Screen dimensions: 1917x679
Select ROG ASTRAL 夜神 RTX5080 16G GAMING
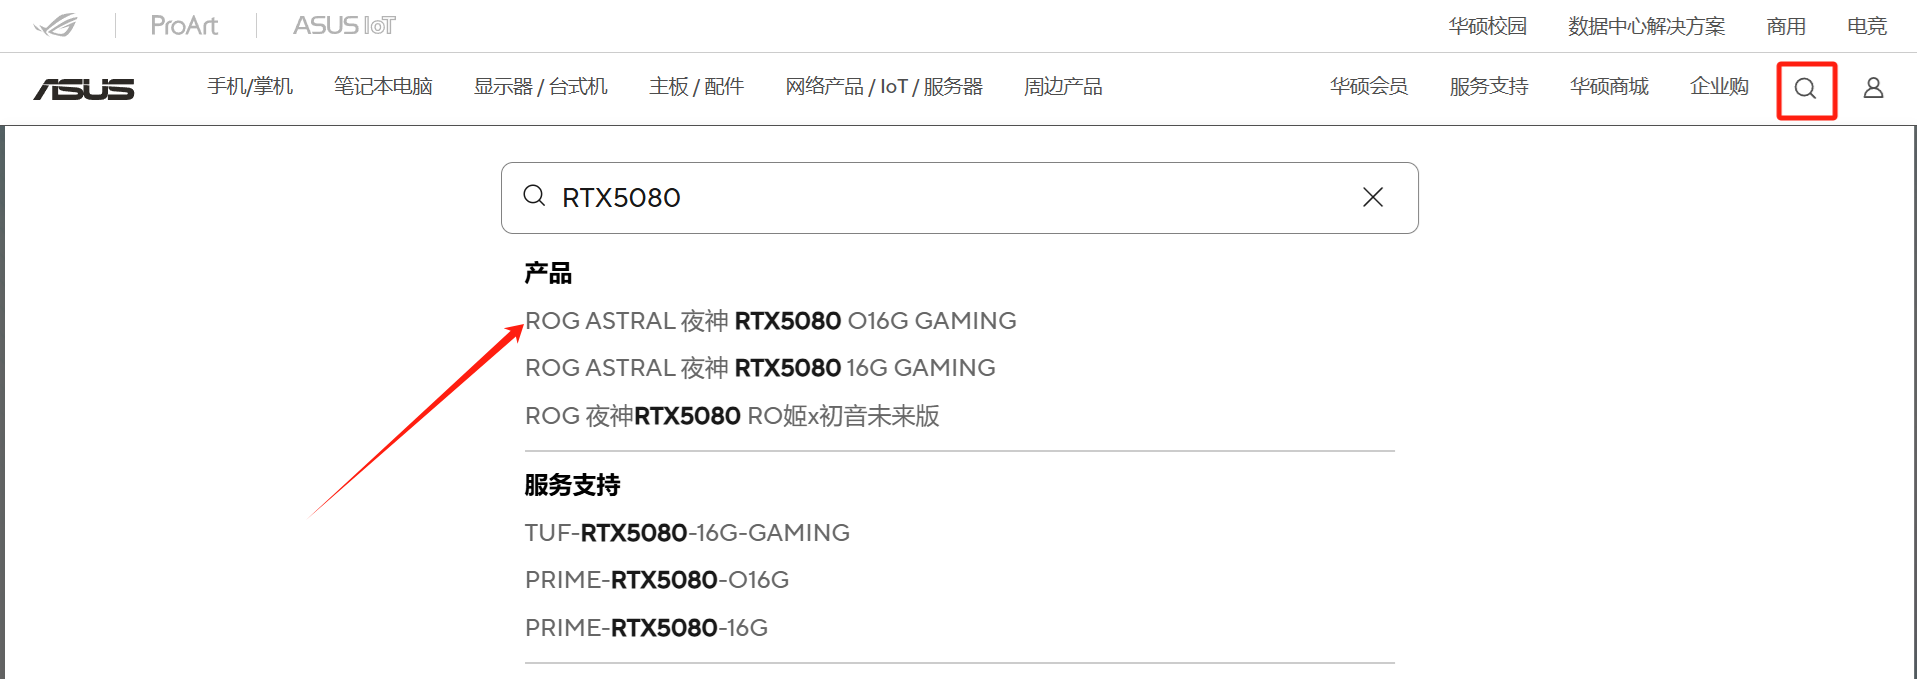click(x=760, y=368)
